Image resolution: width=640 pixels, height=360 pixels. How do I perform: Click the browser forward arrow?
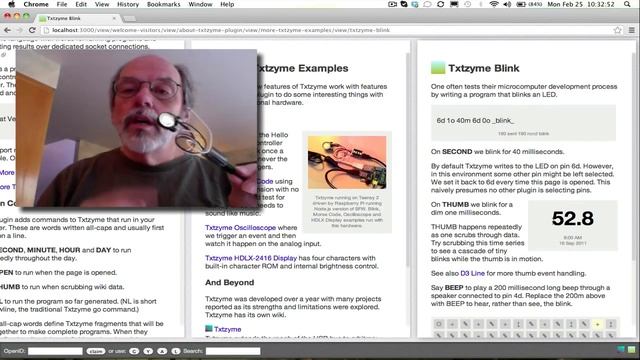19,30
